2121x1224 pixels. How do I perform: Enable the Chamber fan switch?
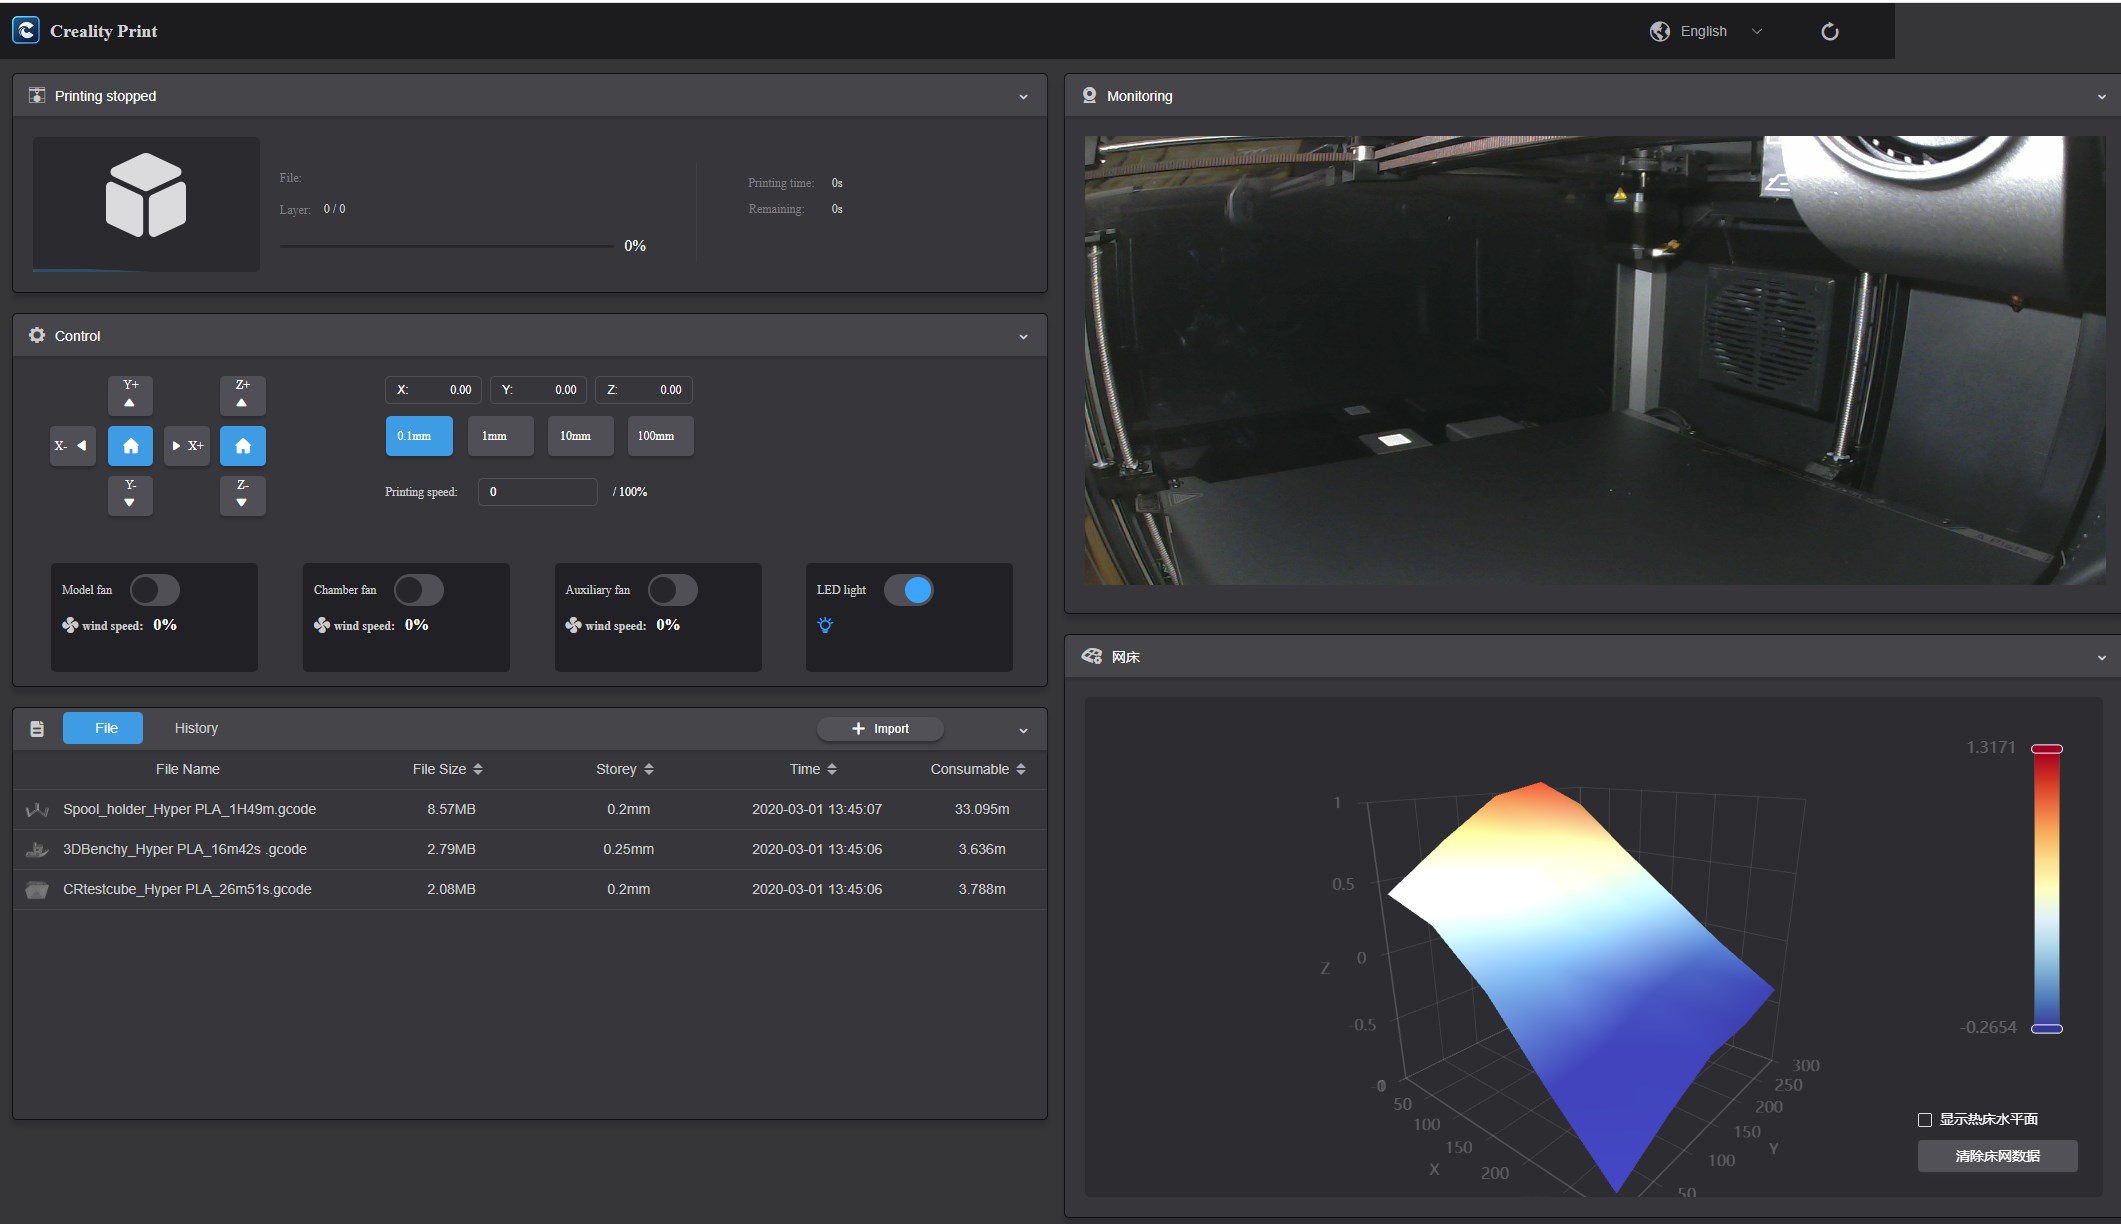click(x=418, y=590)
